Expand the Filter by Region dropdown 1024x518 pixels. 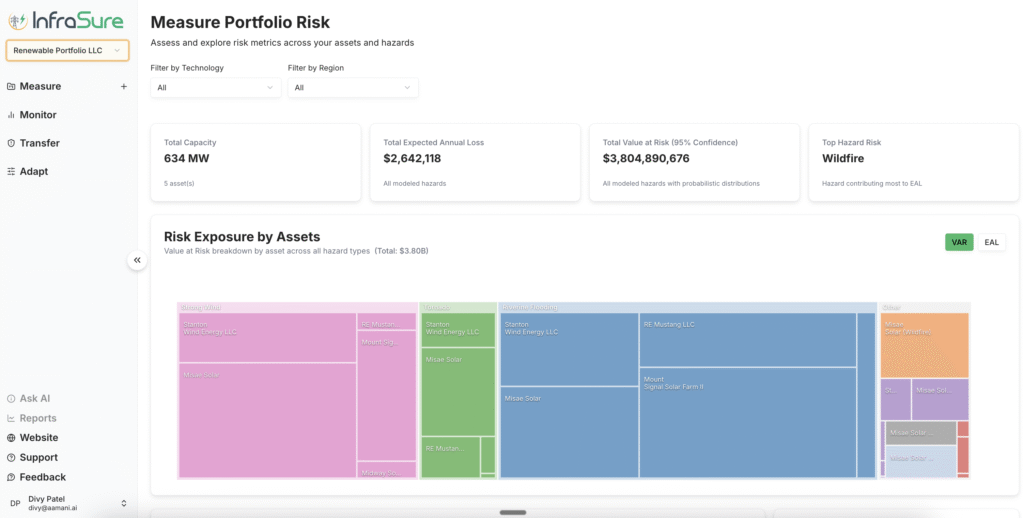point(353,88)
